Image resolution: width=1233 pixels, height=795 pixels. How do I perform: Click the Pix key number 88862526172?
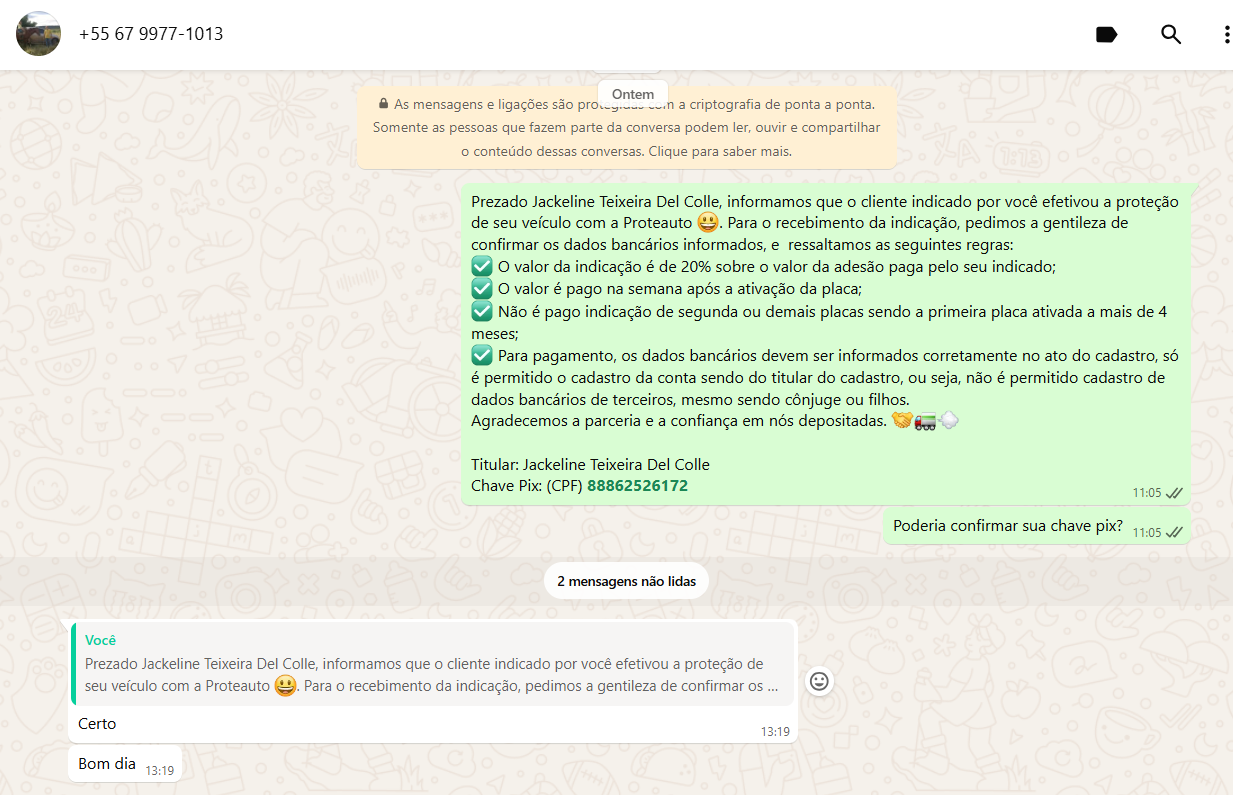[637, 486]
